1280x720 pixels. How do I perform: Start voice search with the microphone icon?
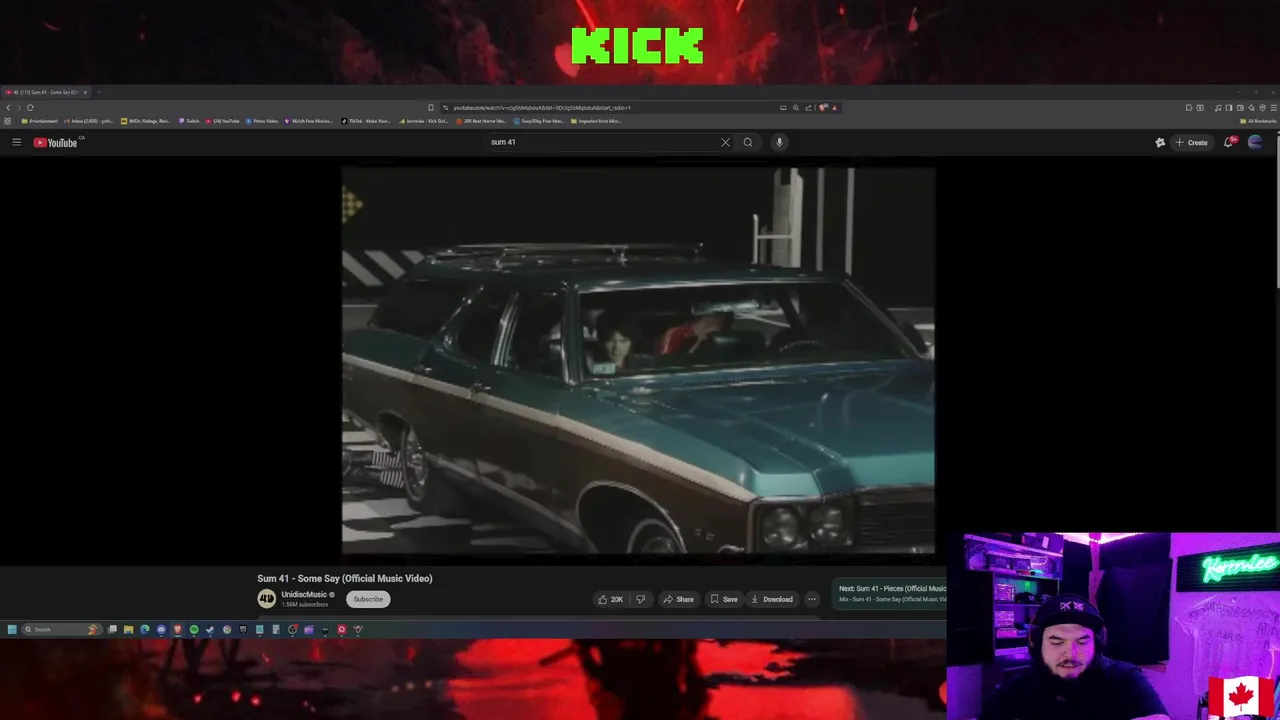coord(779,142)
